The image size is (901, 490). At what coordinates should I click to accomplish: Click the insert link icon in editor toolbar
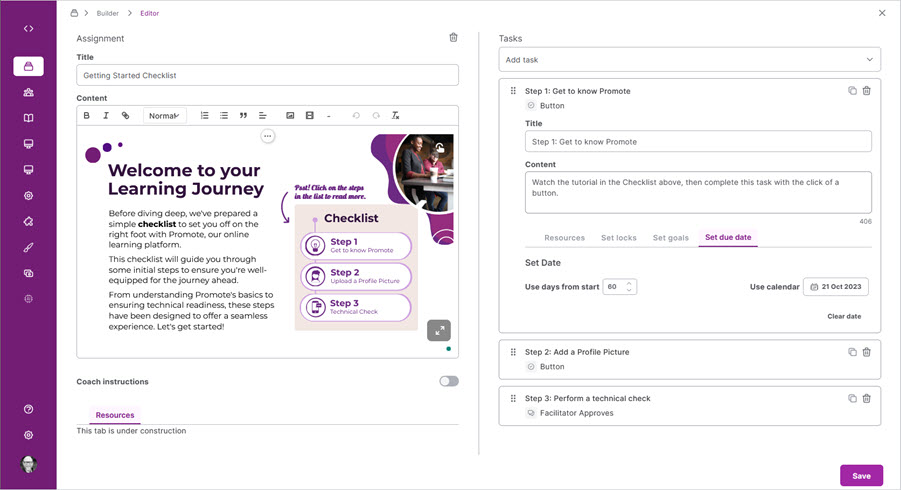click(125, 116)
